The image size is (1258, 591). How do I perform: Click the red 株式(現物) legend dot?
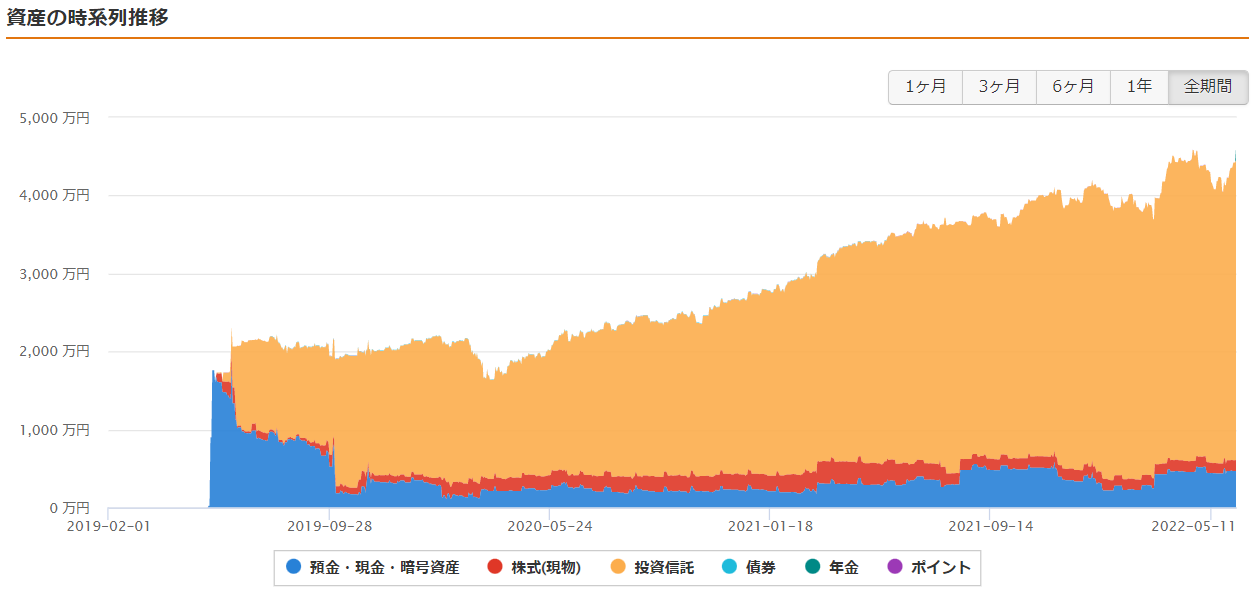pyautogui.click(x=494, y=567)
